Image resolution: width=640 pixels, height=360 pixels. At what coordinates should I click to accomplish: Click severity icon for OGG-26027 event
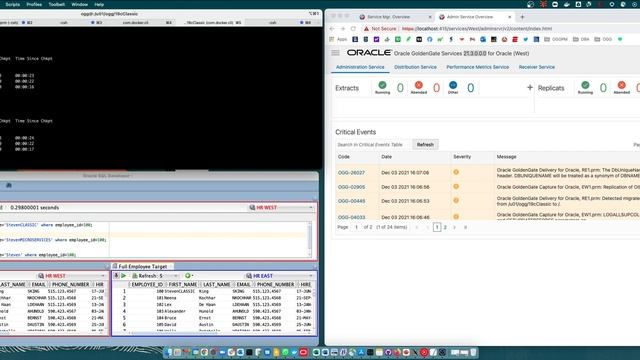pos(456,172)
